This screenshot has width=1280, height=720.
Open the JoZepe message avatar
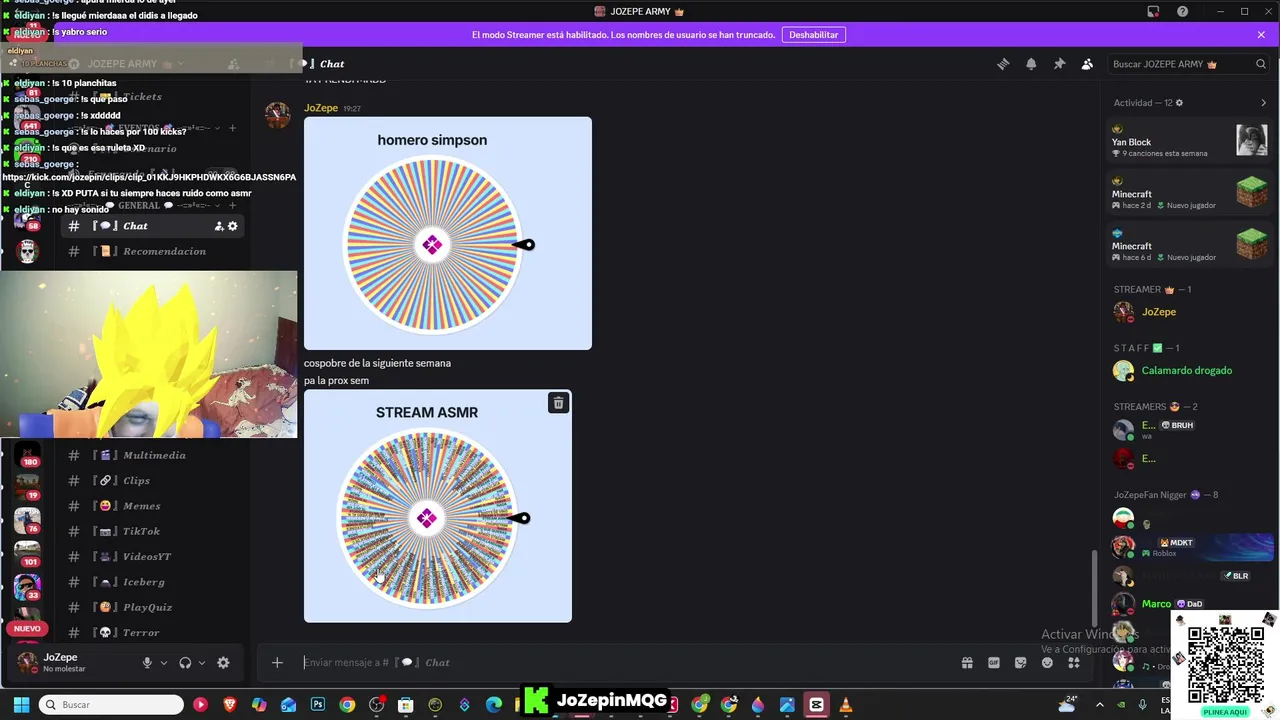point(277,115)
